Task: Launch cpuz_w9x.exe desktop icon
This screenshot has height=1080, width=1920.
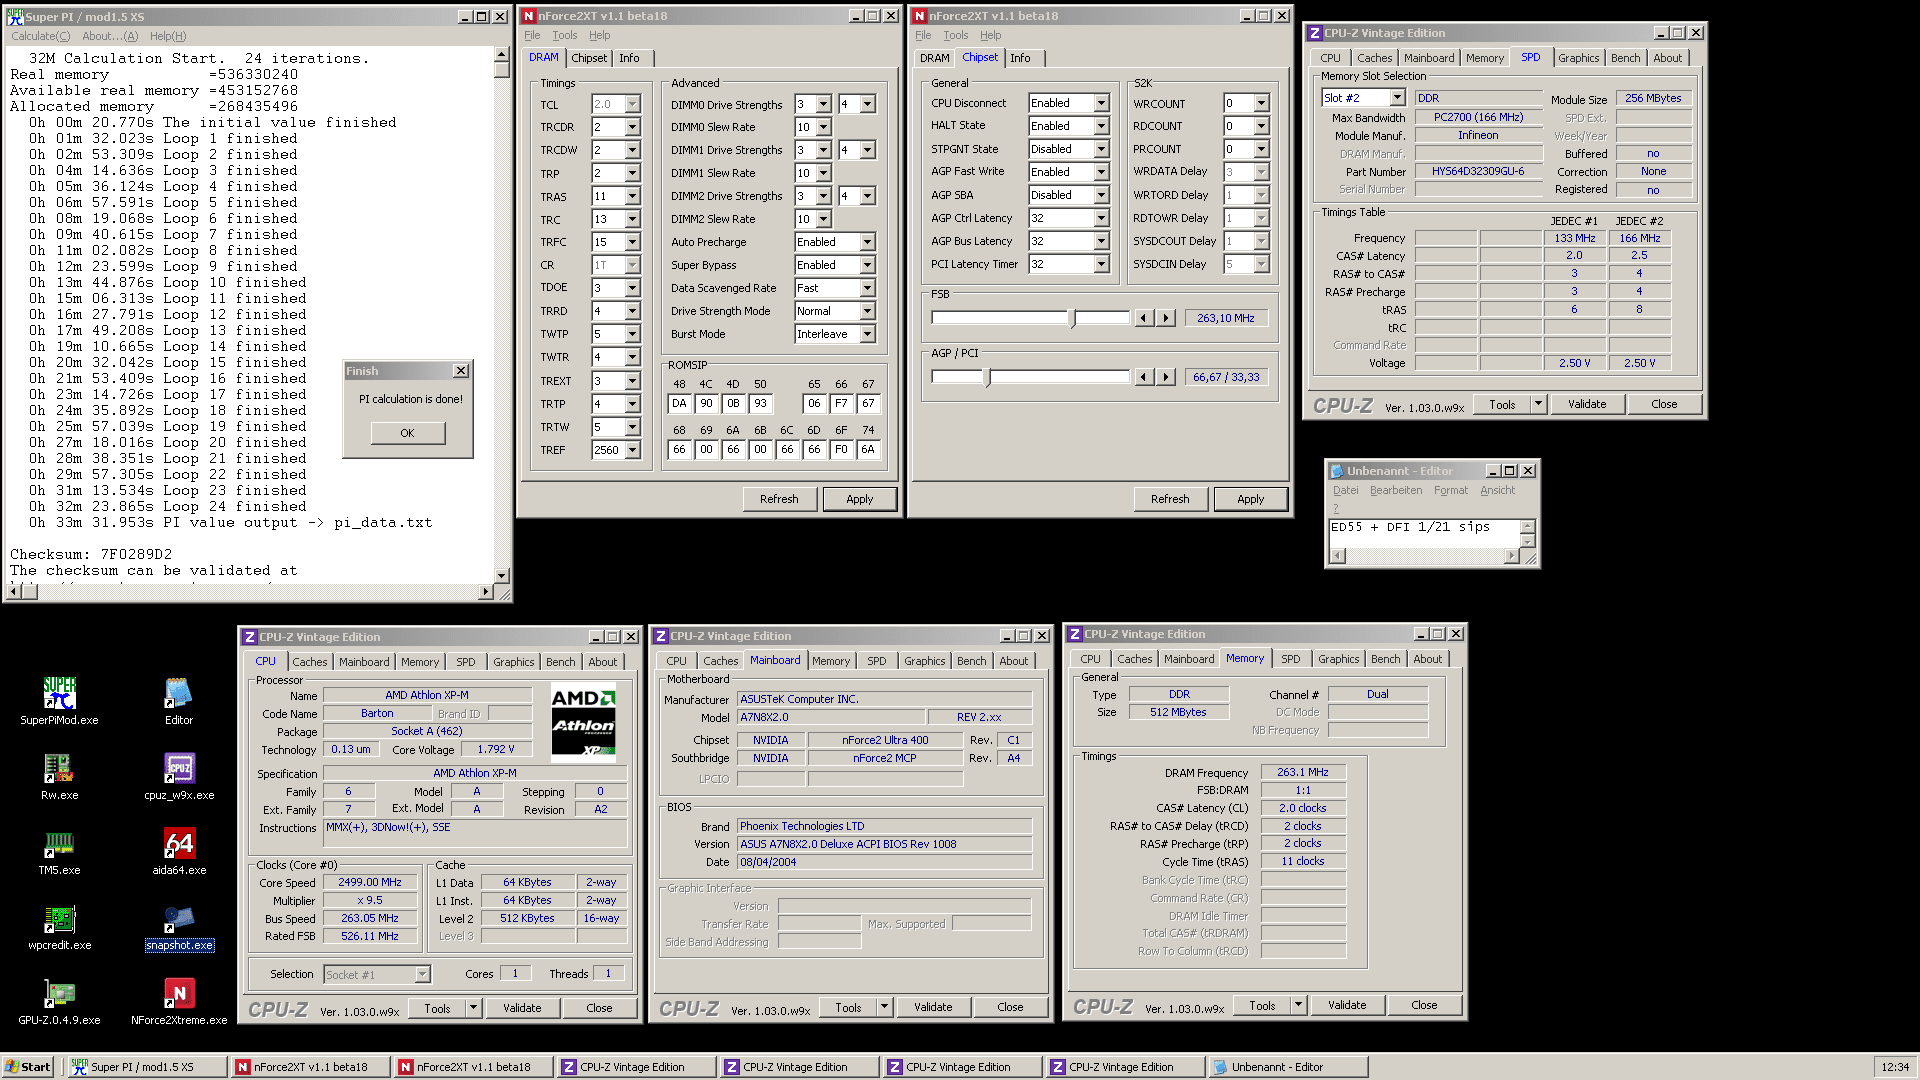Action: tap(179, 776)
